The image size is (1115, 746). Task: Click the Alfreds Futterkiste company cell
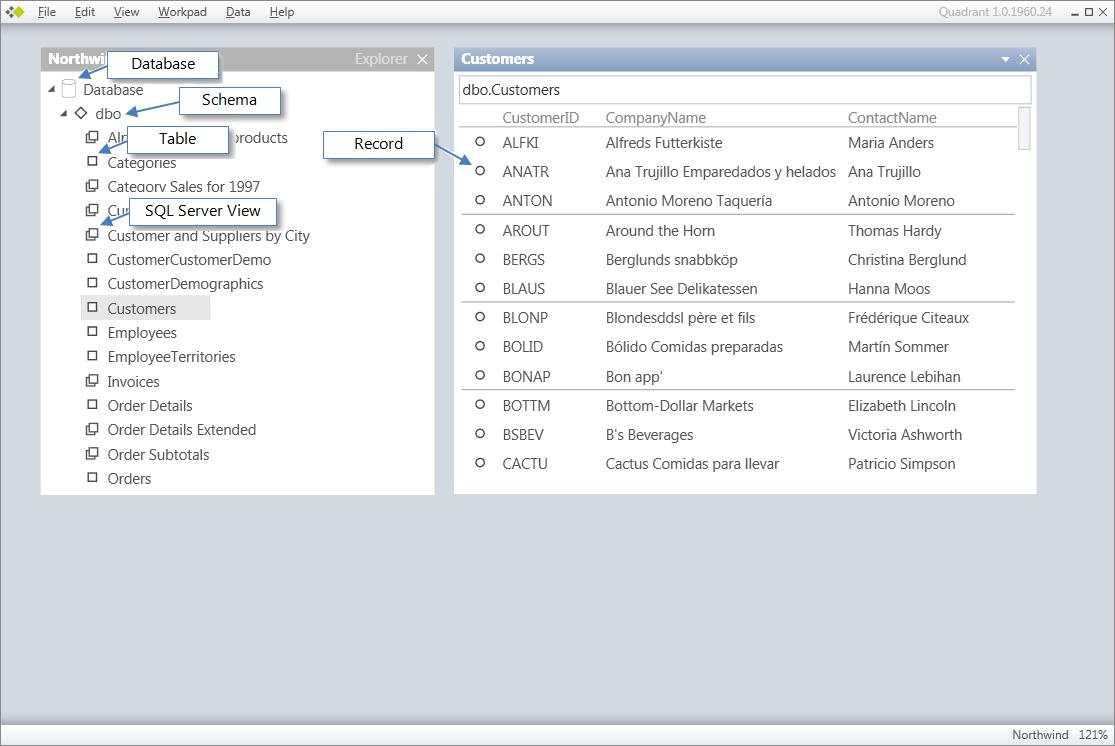pyautogui.click(x=664, y=143)
